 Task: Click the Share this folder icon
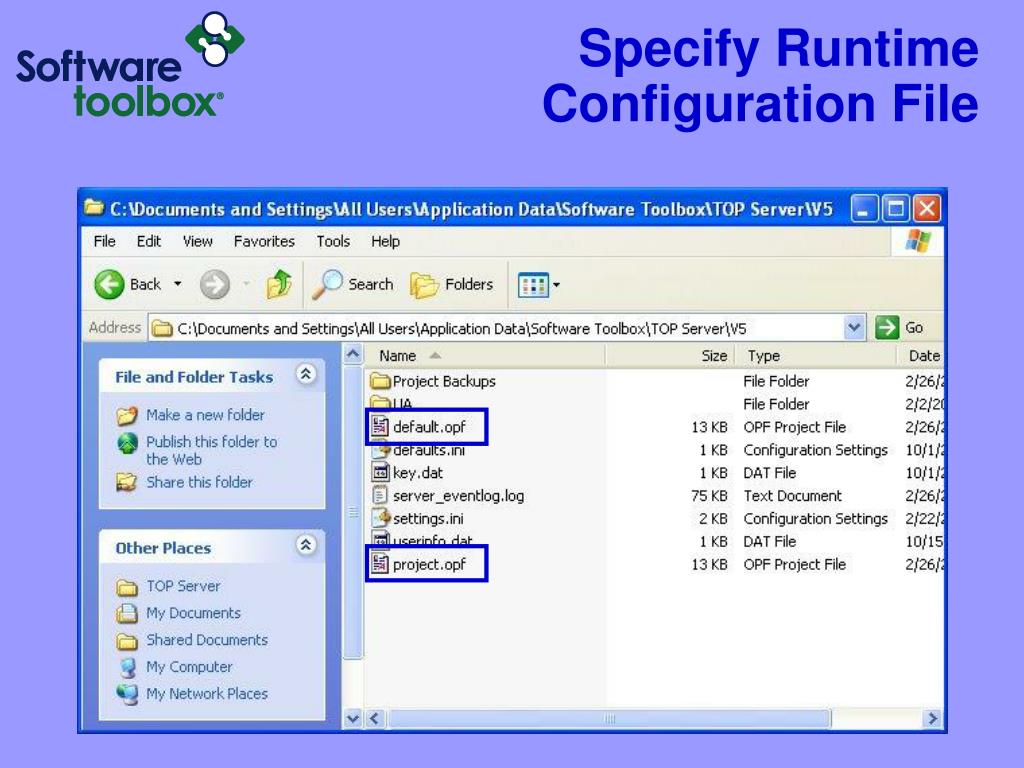click(x=127, y=482)
